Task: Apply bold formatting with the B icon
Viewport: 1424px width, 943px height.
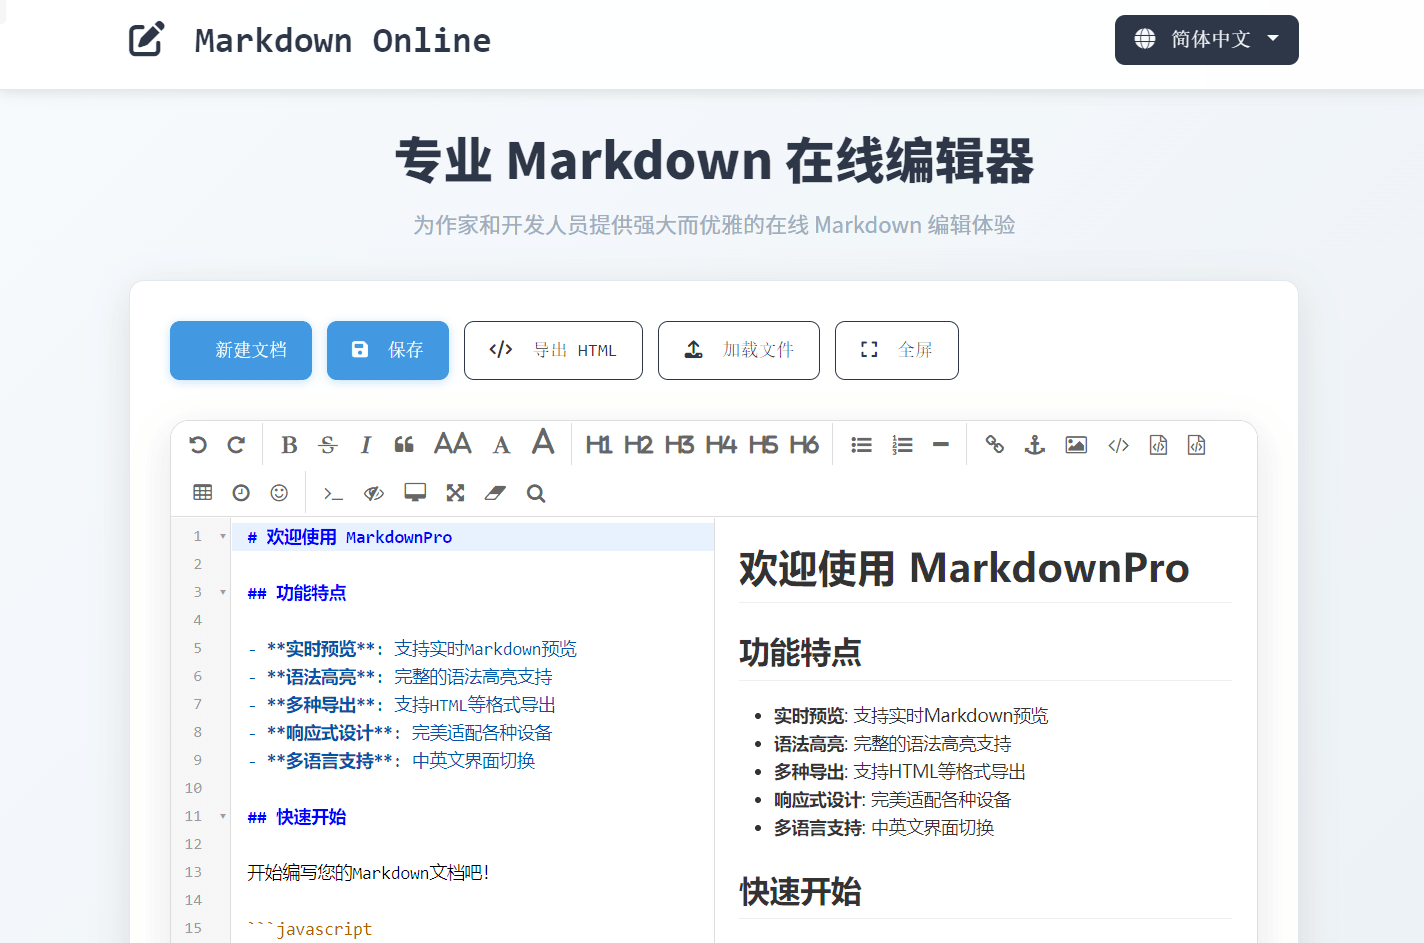Action: 289,445
